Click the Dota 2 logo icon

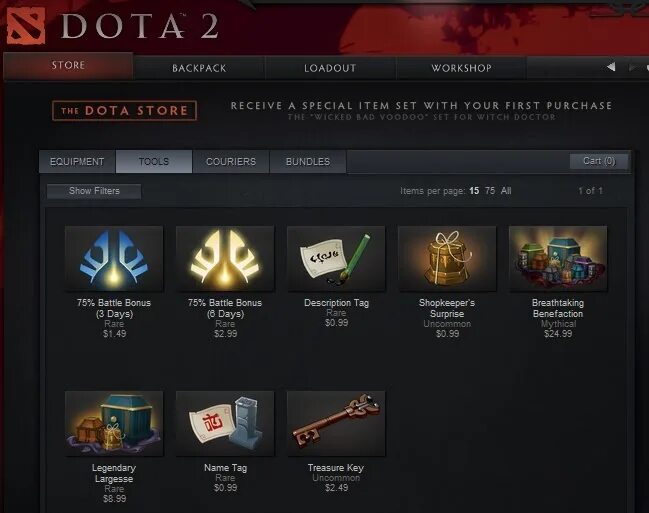point(26,26)
